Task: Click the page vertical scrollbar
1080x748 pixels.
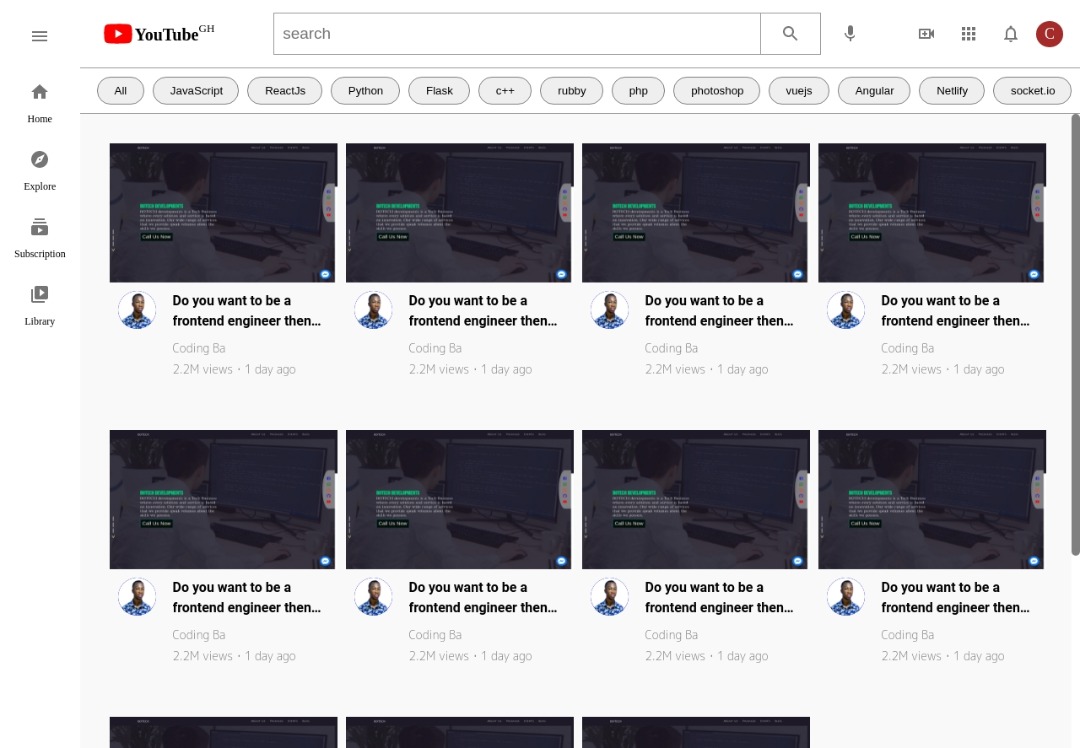Action: (1075, 335)
